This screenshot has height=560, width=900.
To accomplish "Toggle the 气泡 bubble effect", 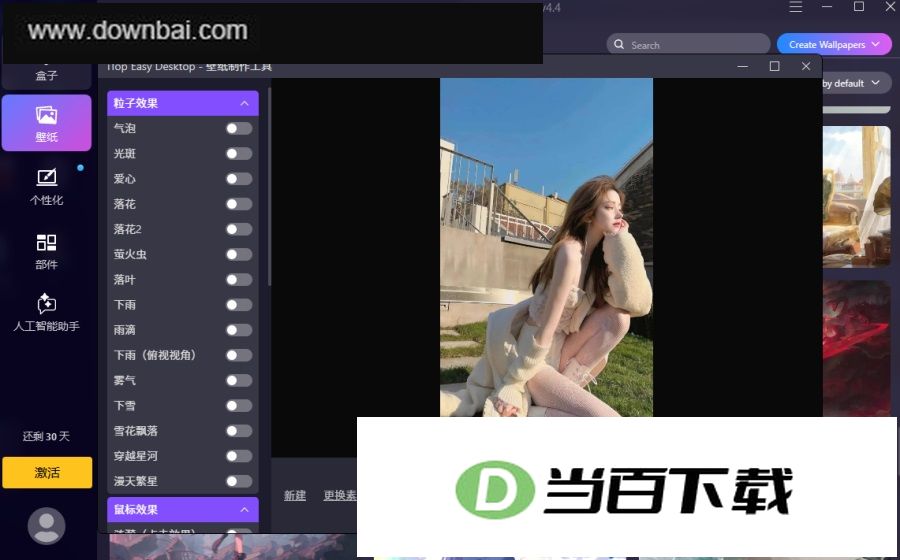I will click(x=239, y=129).
